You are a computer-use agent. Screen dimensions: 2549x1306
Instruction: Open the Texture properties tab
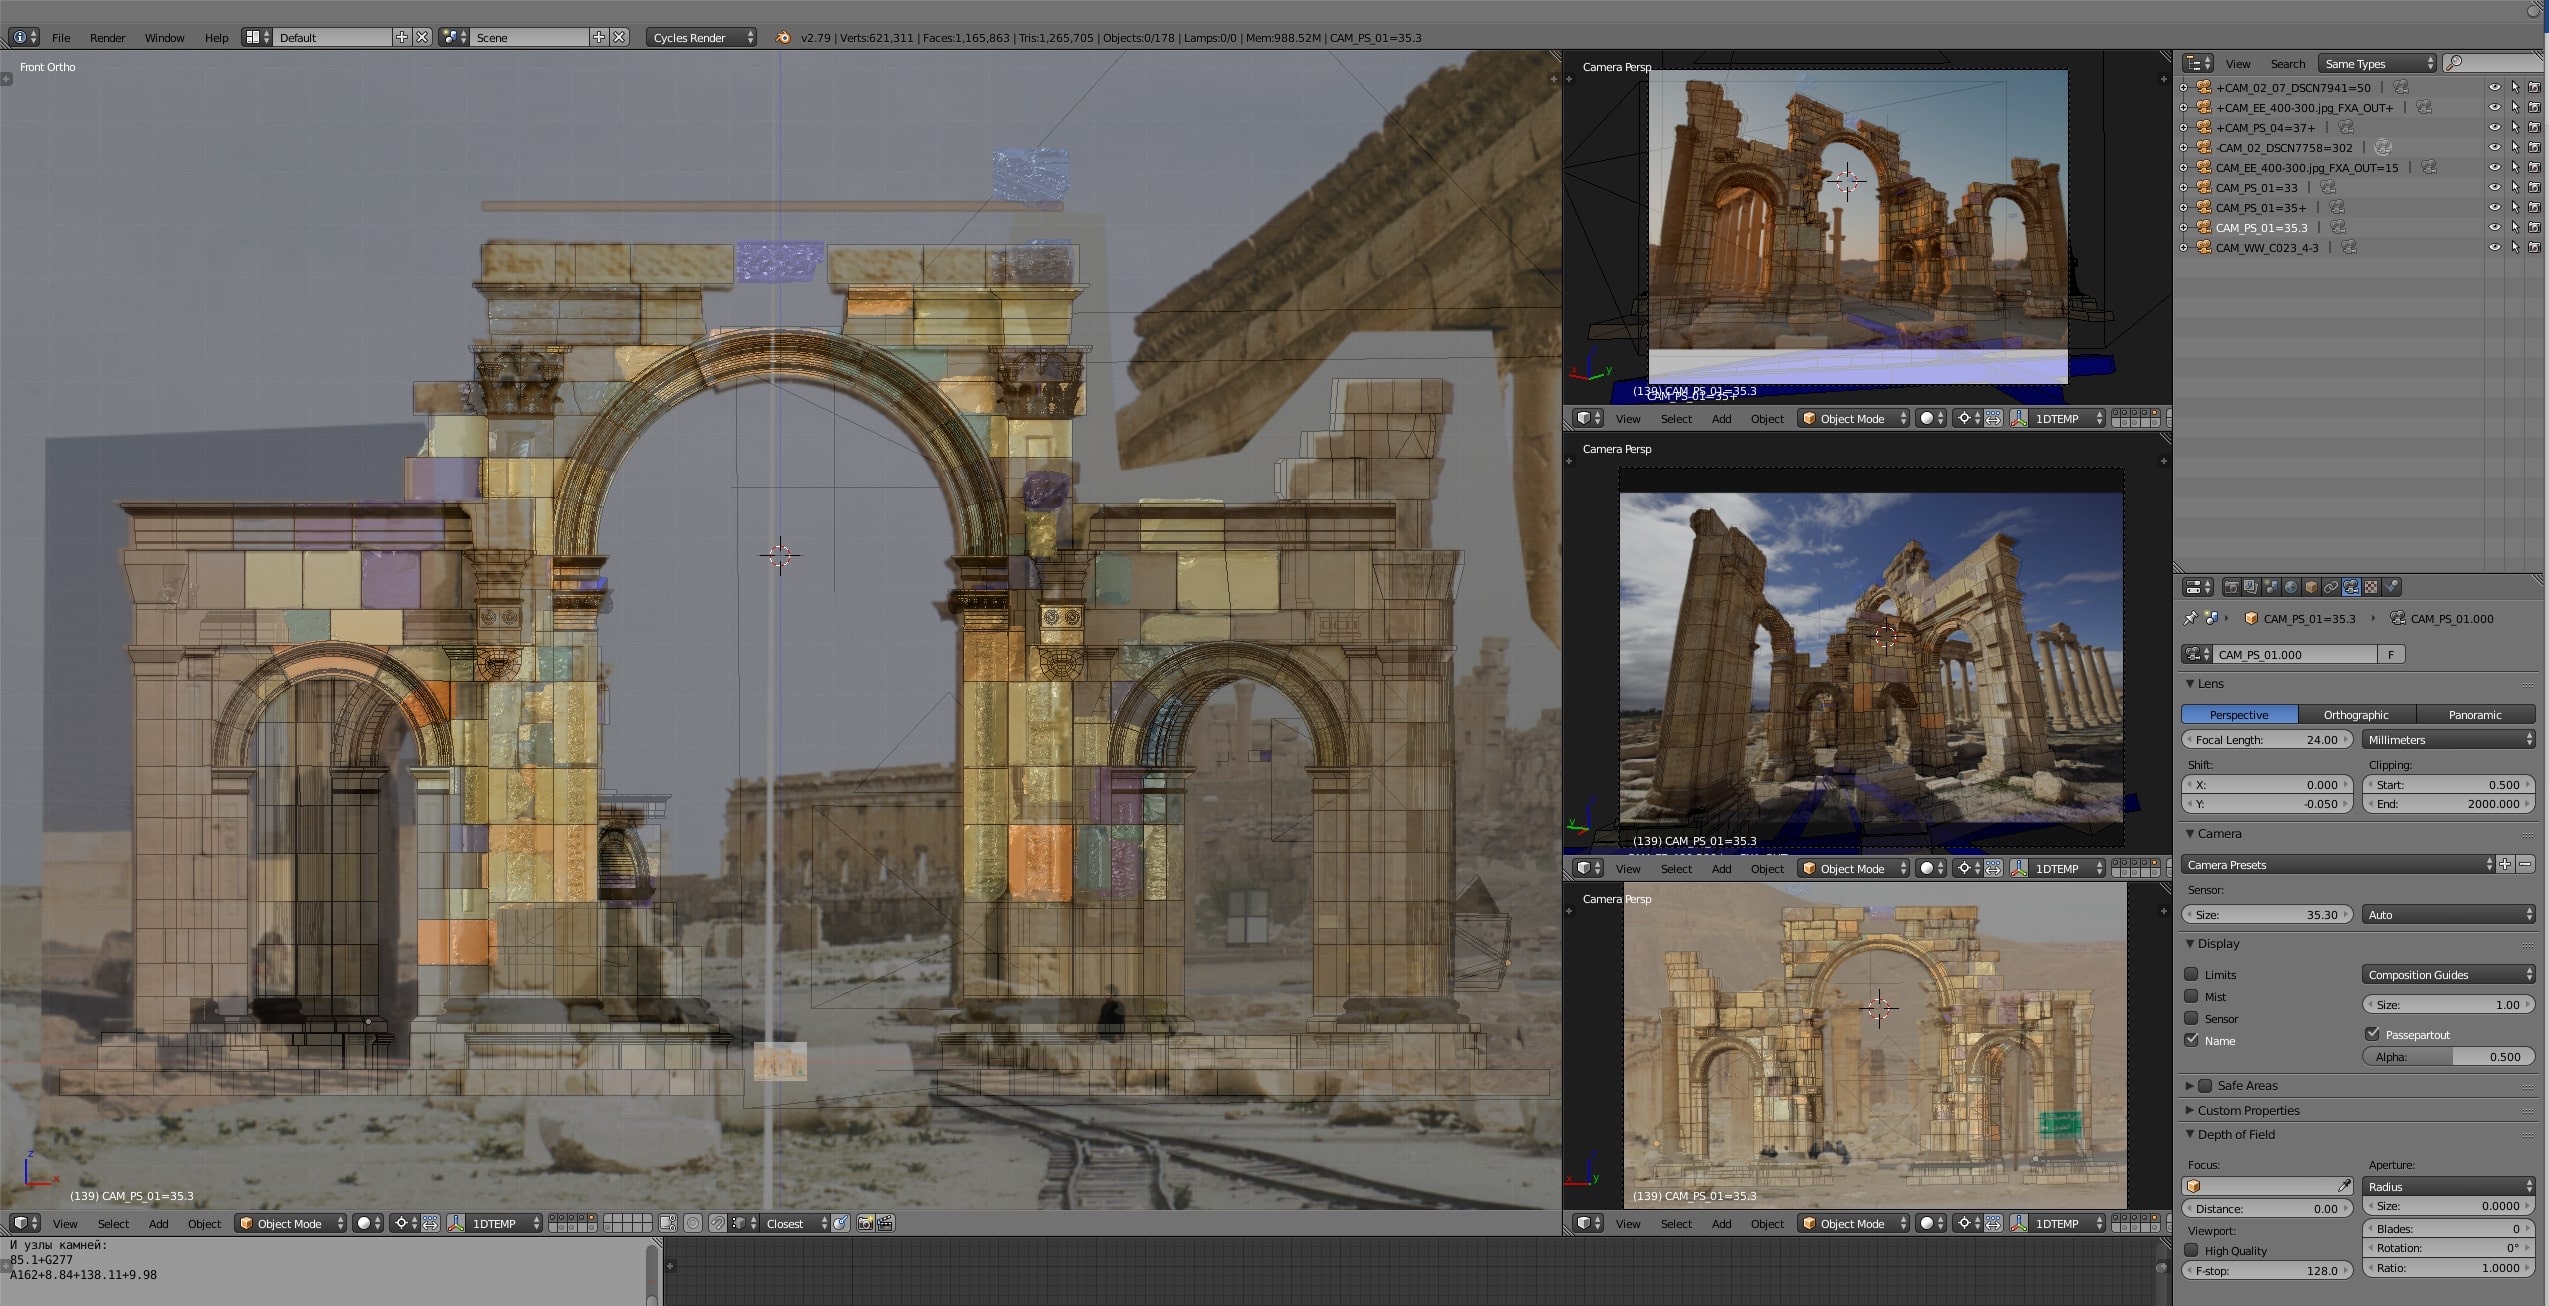coord(2371,587)
